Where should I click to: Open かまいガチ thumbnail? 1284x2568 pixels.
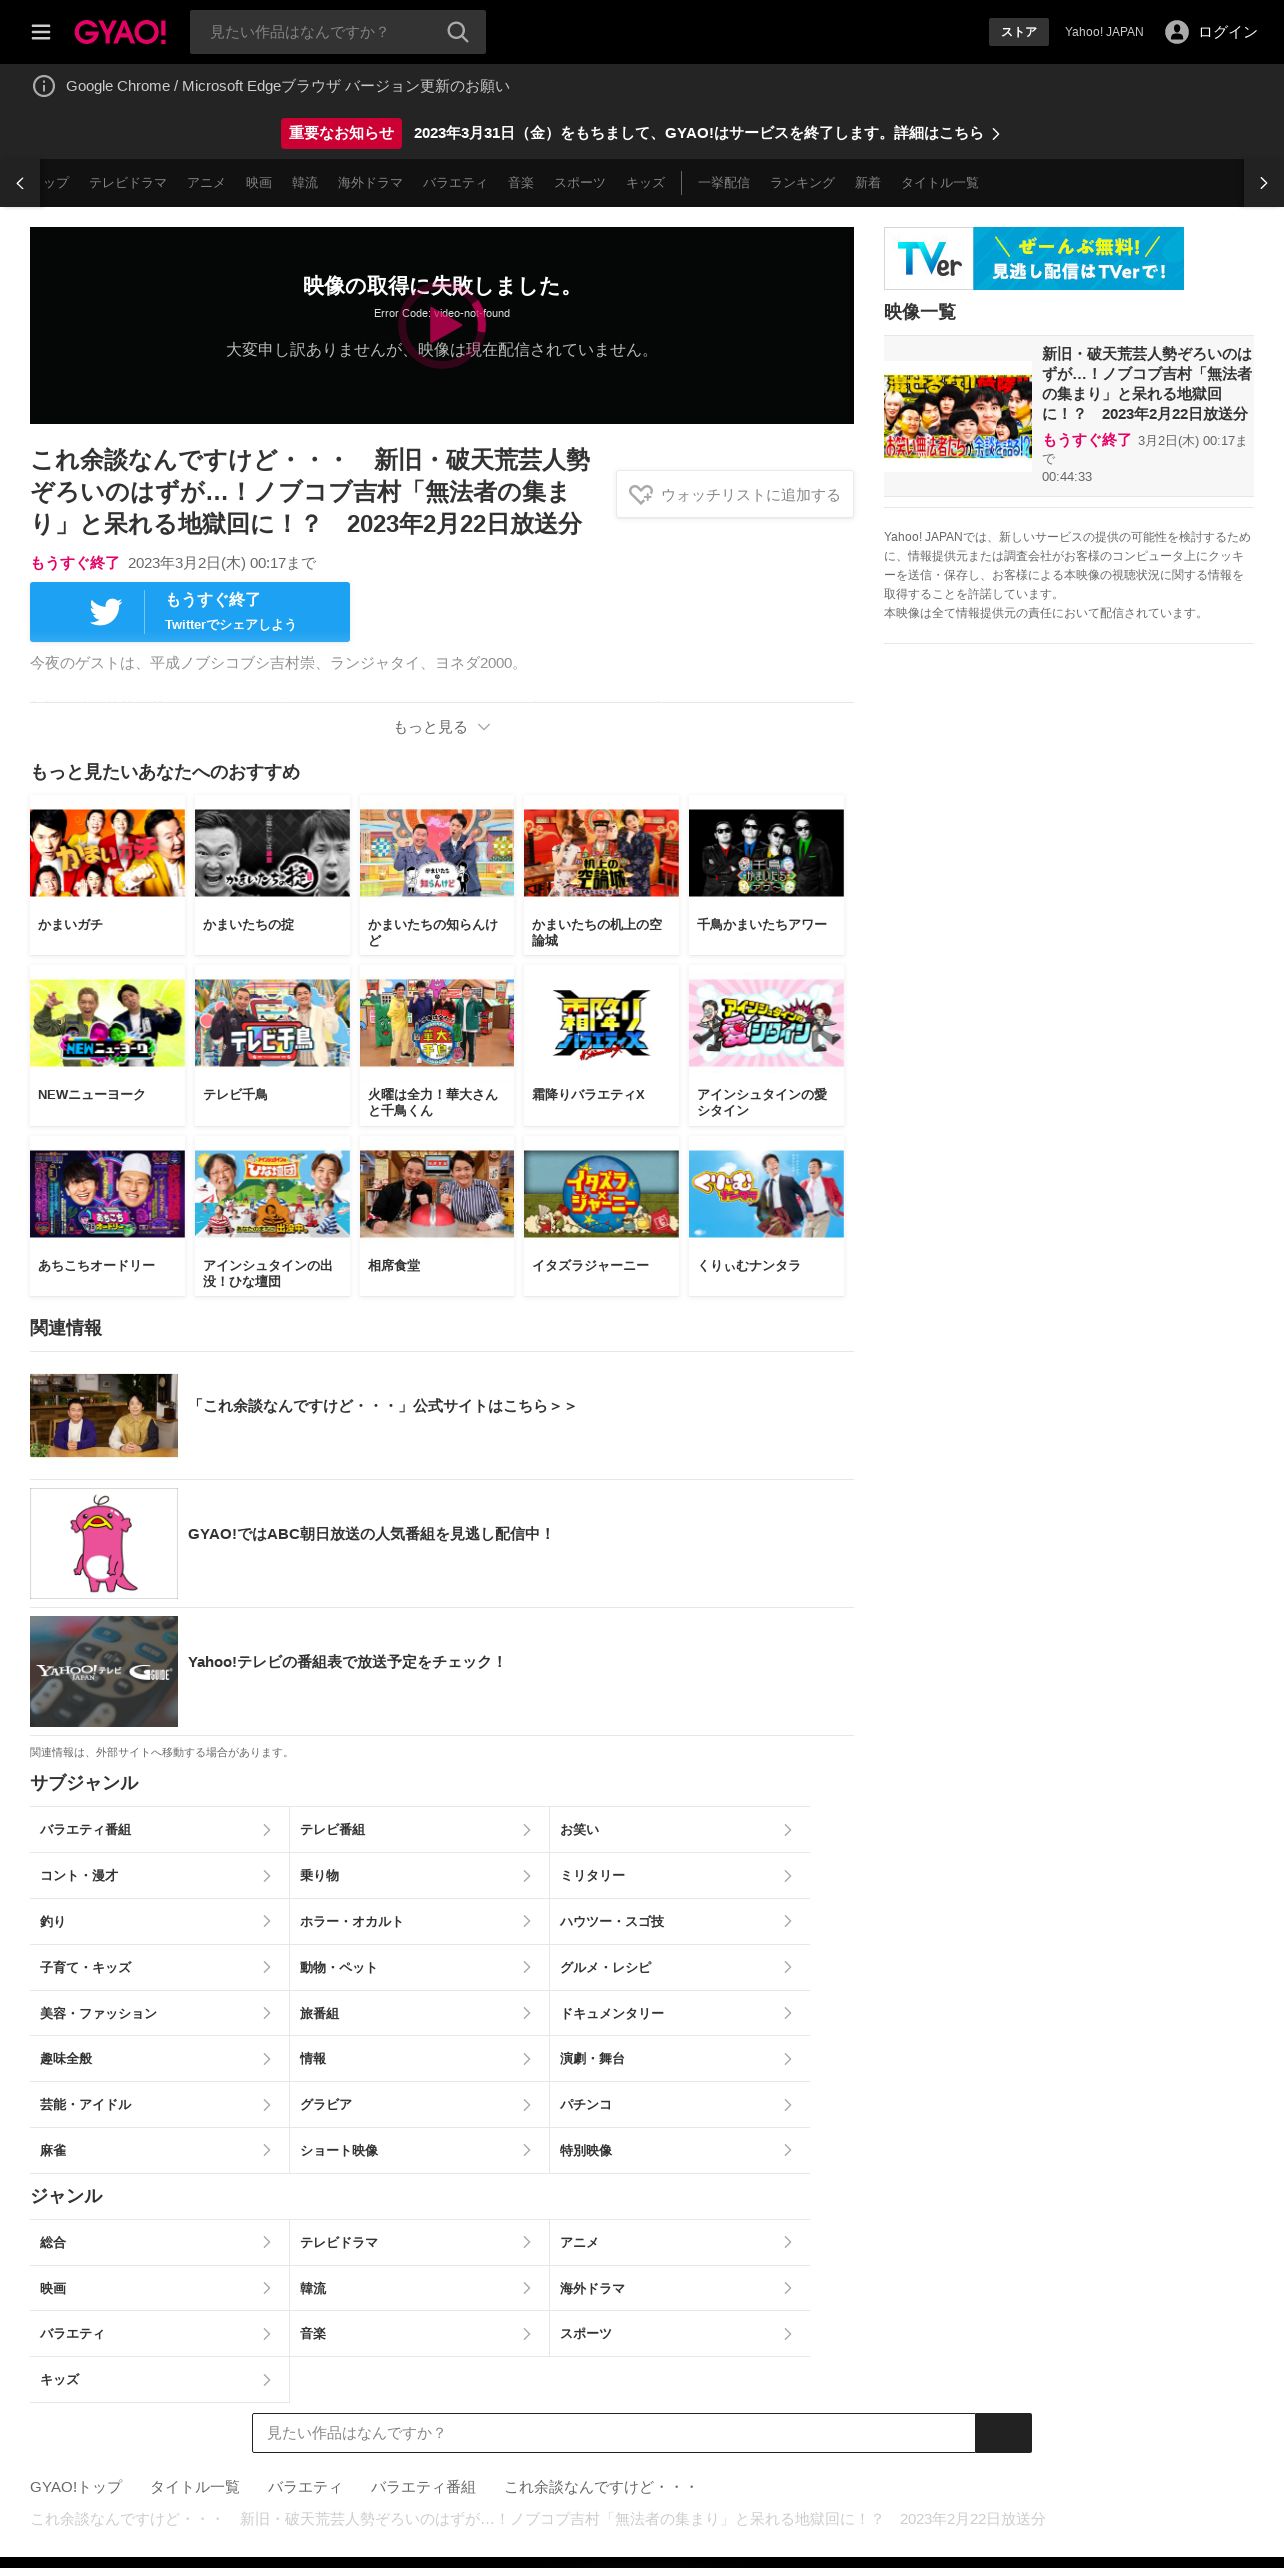click(x=108, y=853)
